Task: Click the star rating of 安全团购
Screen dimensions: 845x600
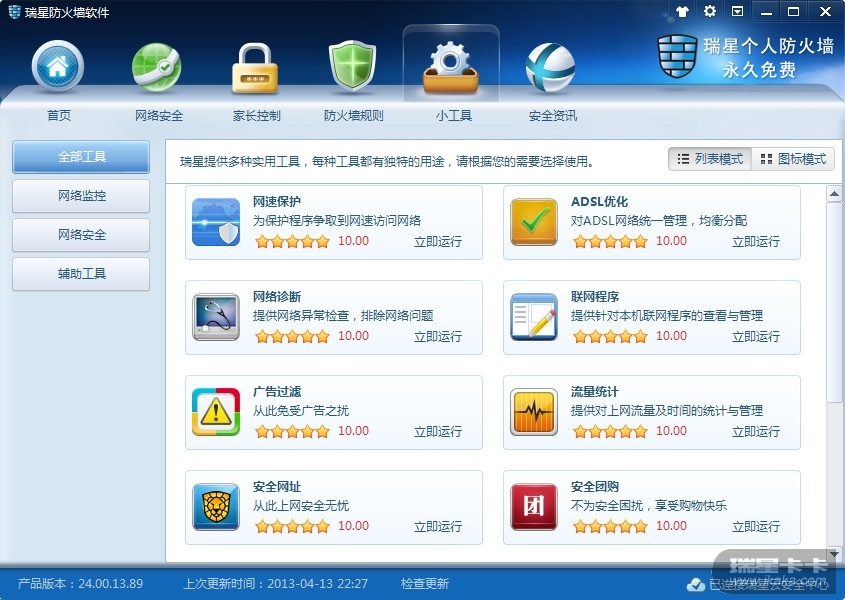Action: (x=611, y=526)
